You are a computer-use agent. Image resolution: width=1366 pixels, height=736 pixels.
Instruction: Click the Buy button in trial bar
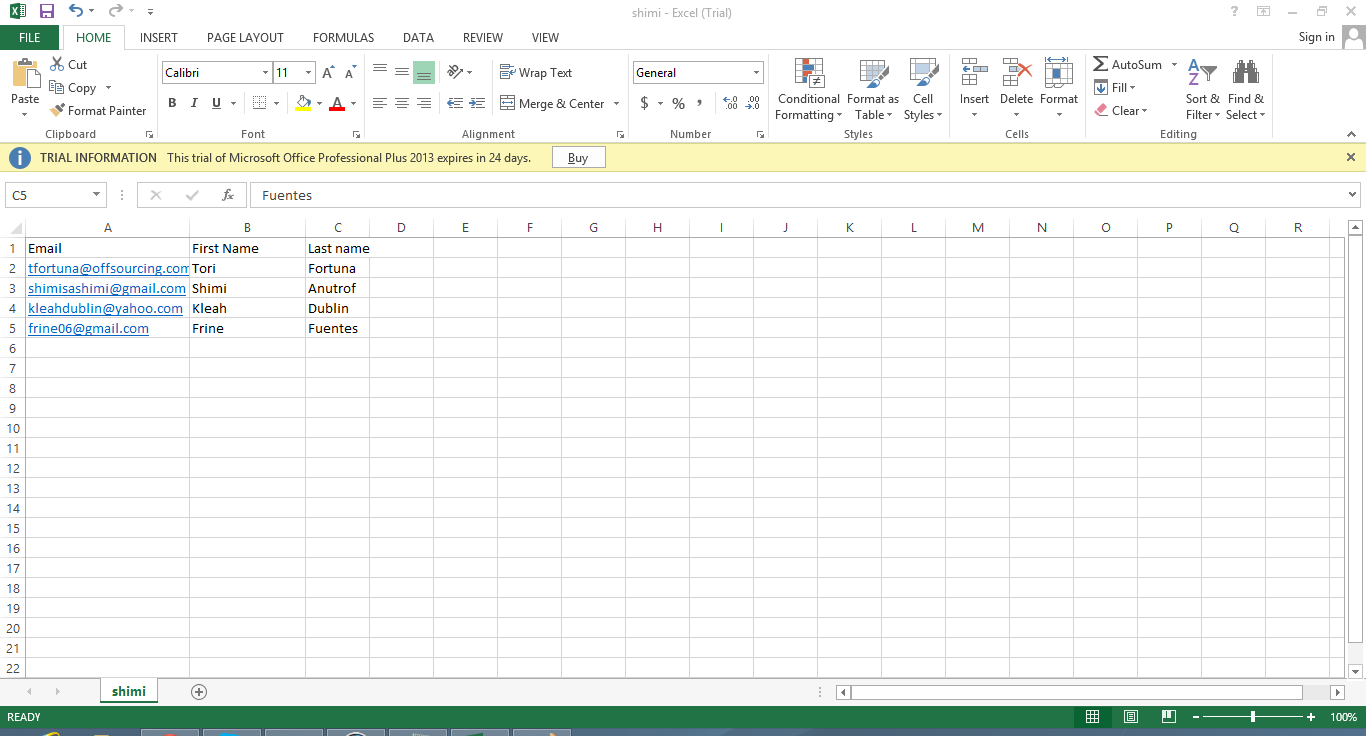coord(578,158)
